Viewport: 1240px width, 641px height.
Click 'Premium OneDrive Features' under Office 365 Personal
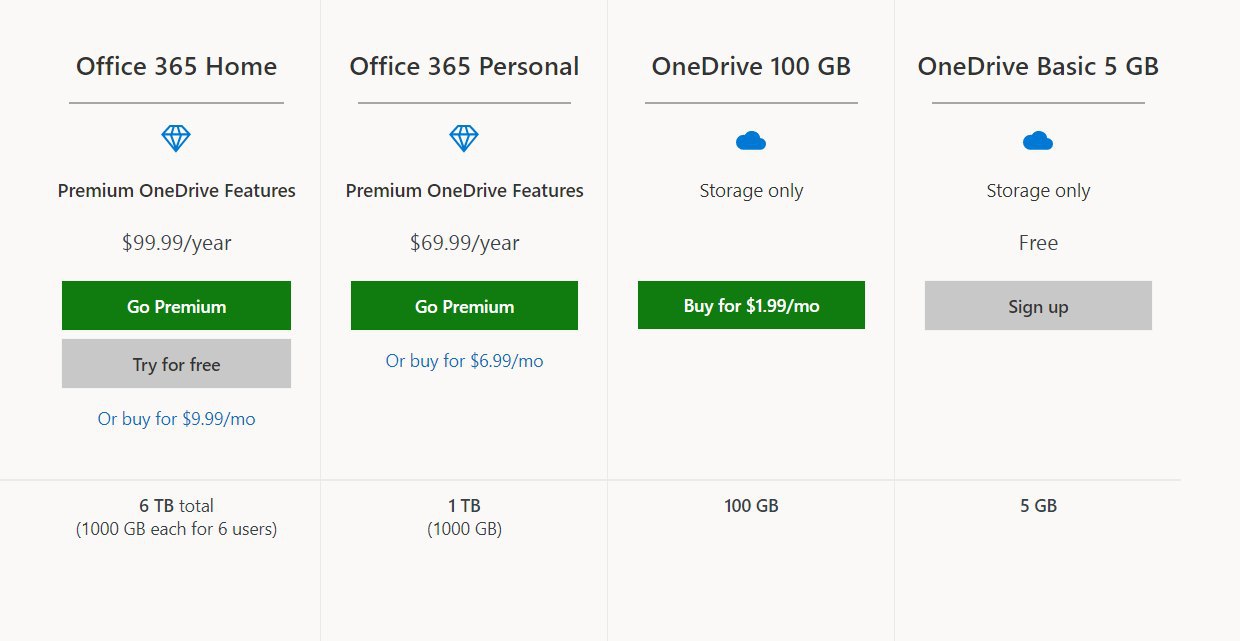click(464, 190)
